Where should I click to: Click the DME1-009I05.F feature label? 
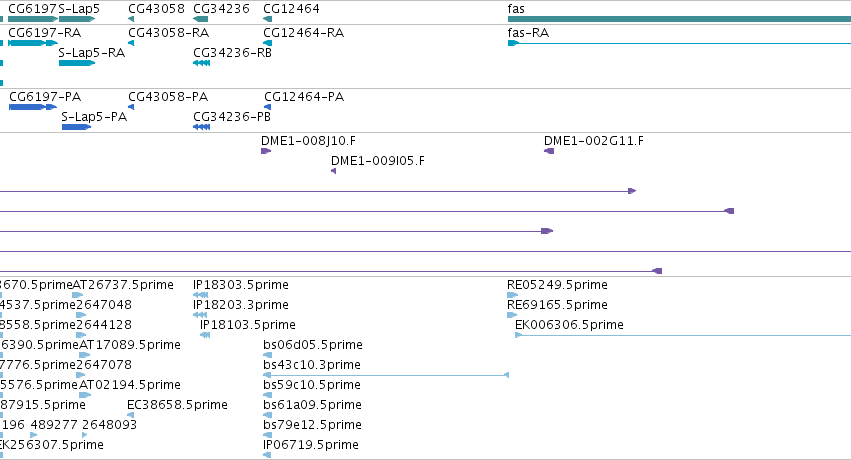click(378, 161)
